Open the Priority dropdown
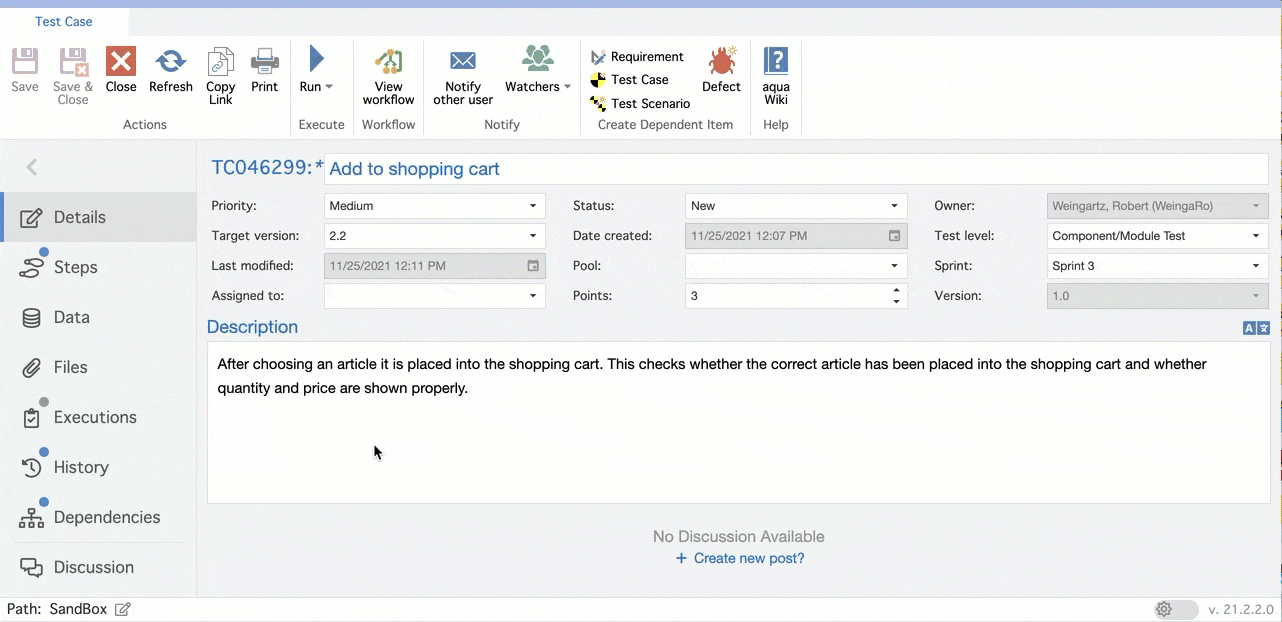The width and height of the screenshot is (1282, 622). [532, 206]
